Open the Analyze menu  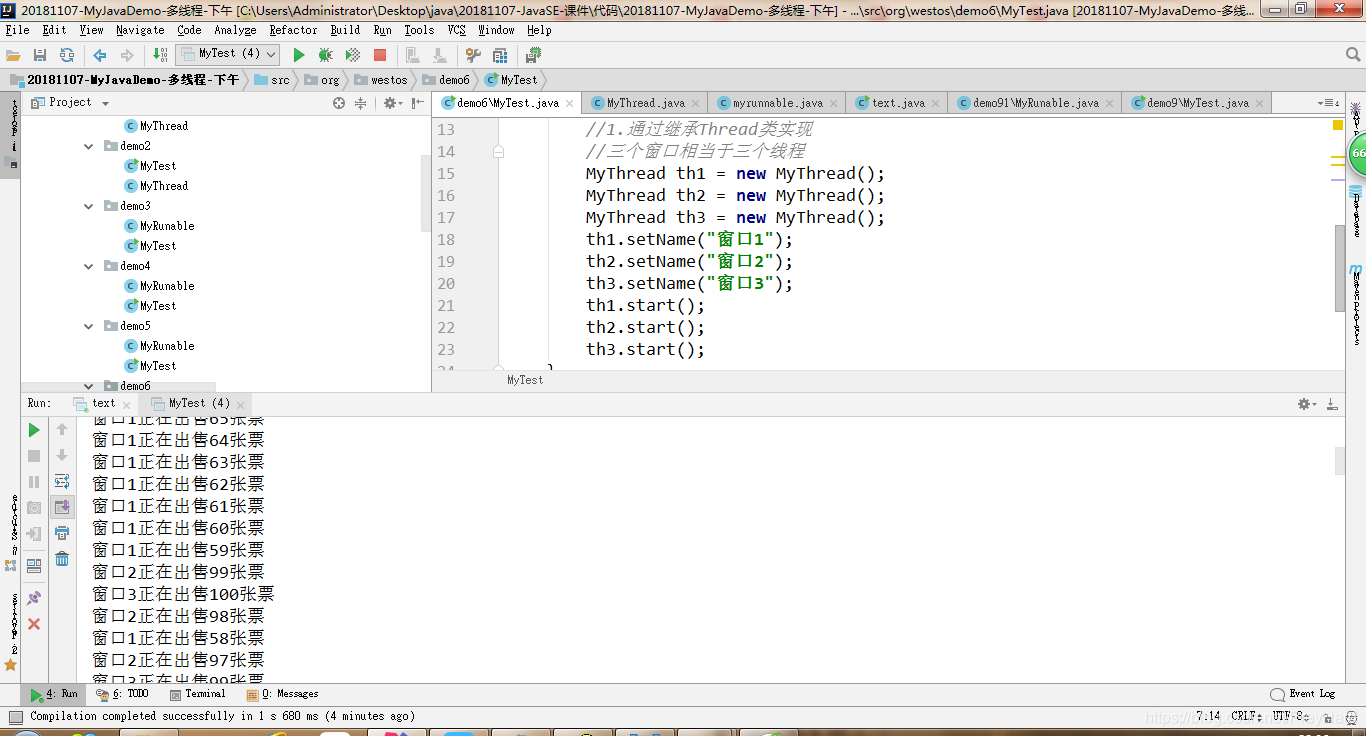235,30
